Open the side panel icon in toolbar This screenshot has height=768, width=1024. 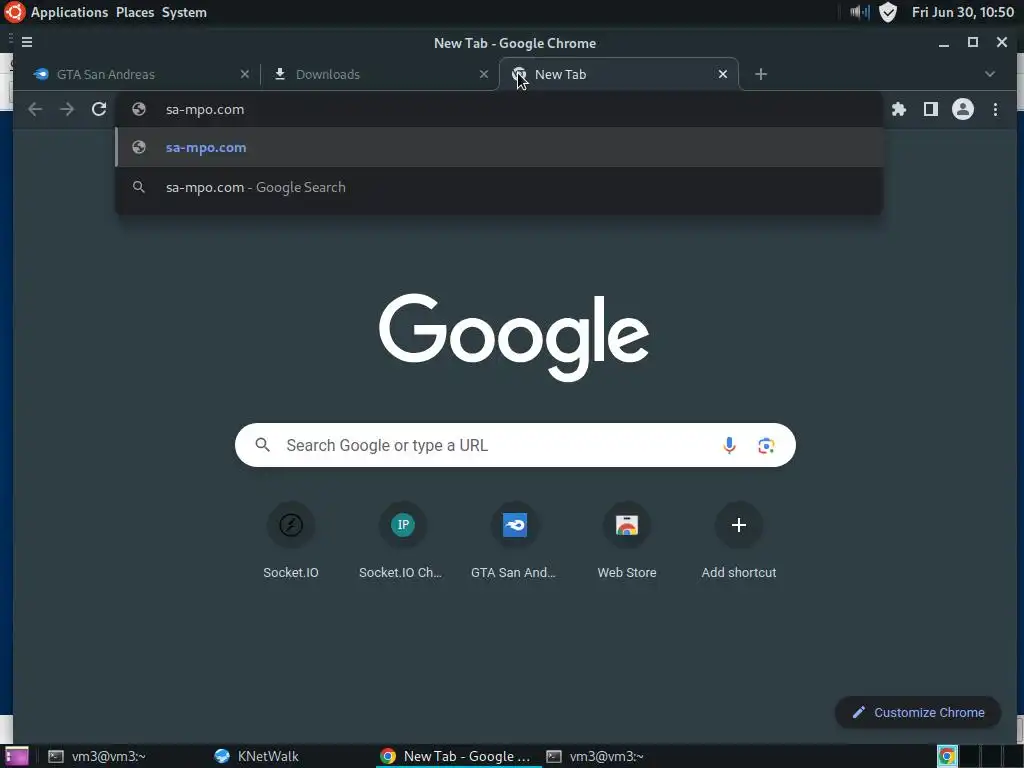(x=931, y=109)
